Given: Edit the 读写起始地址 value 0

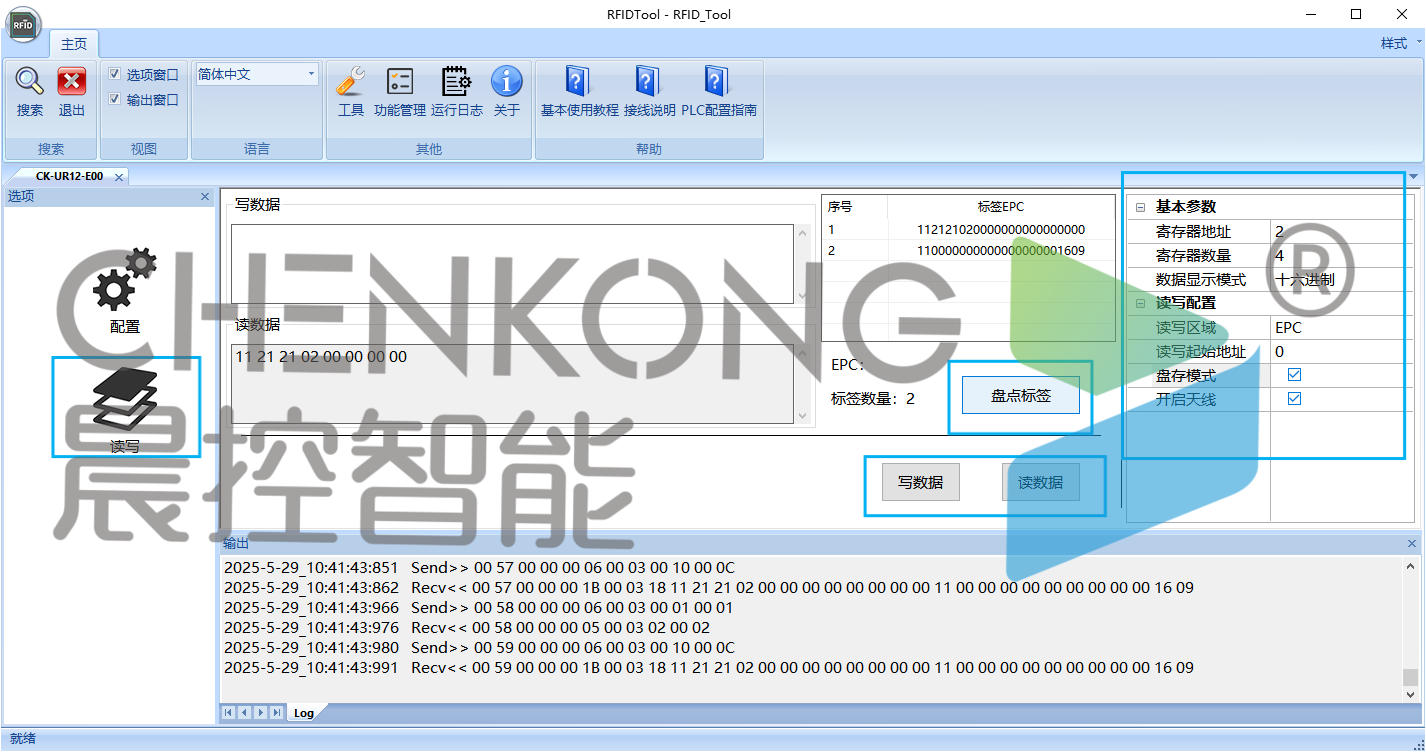Looking at the screenshot, I should (1341, 351).
